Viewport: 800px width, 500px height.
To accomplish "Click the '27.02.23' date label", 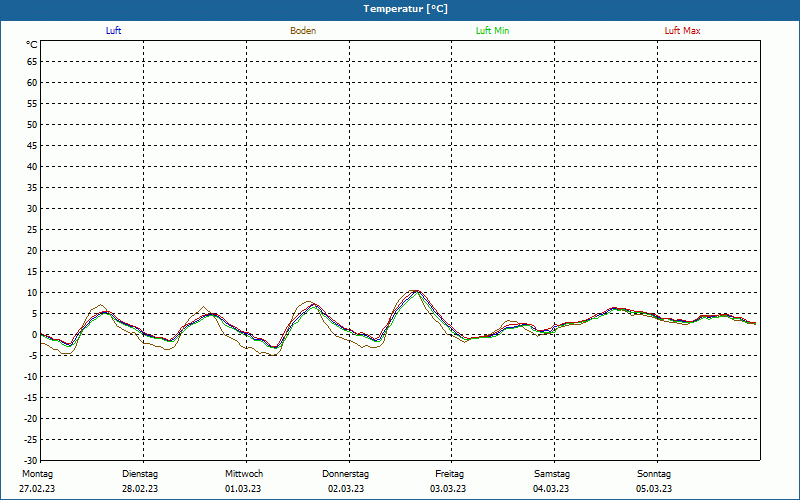I will tap(37, 489).
